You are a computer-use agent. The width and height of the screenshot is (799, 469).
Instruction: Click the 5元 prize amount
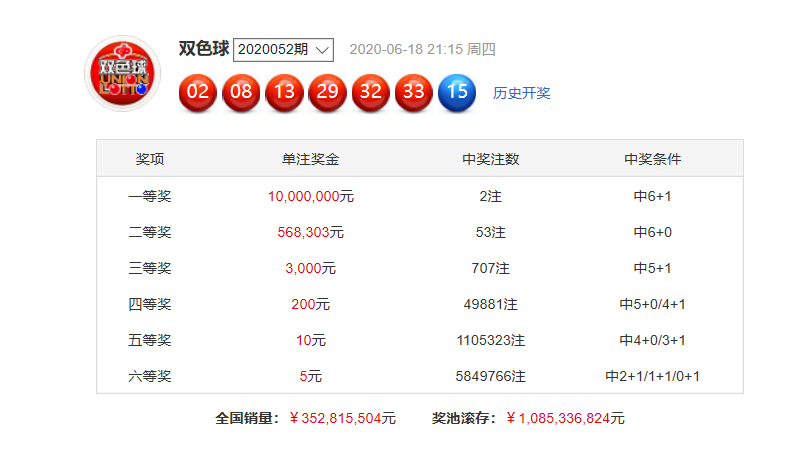click(311, 376)
